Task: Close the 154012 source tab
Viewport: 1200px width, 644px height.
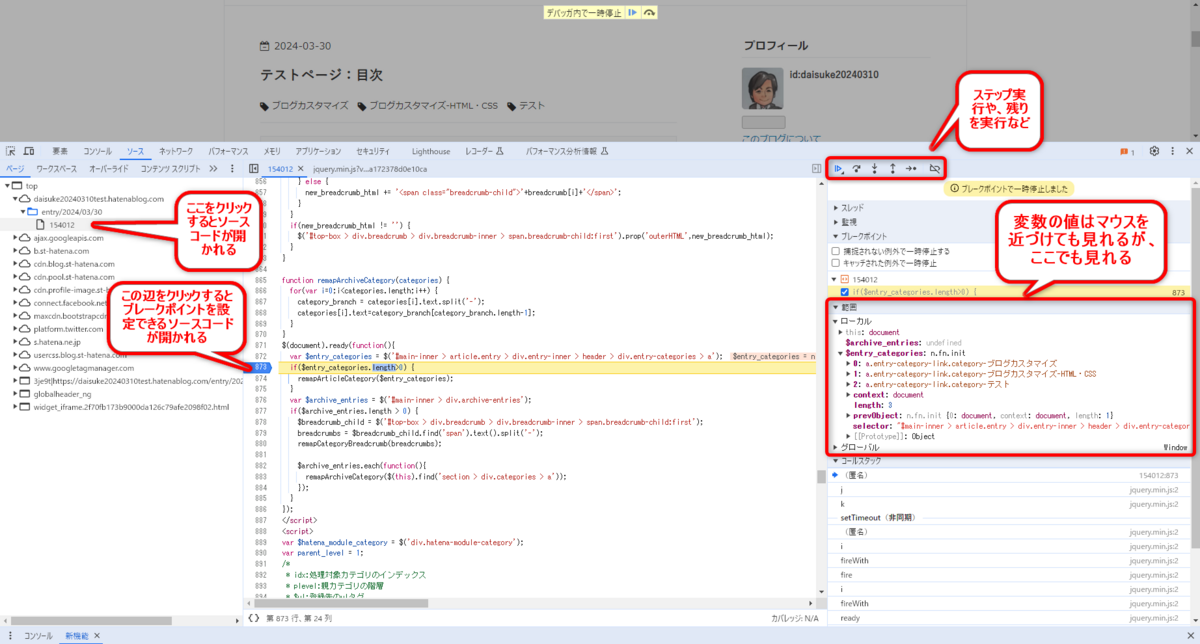Action: coord(303,169)
